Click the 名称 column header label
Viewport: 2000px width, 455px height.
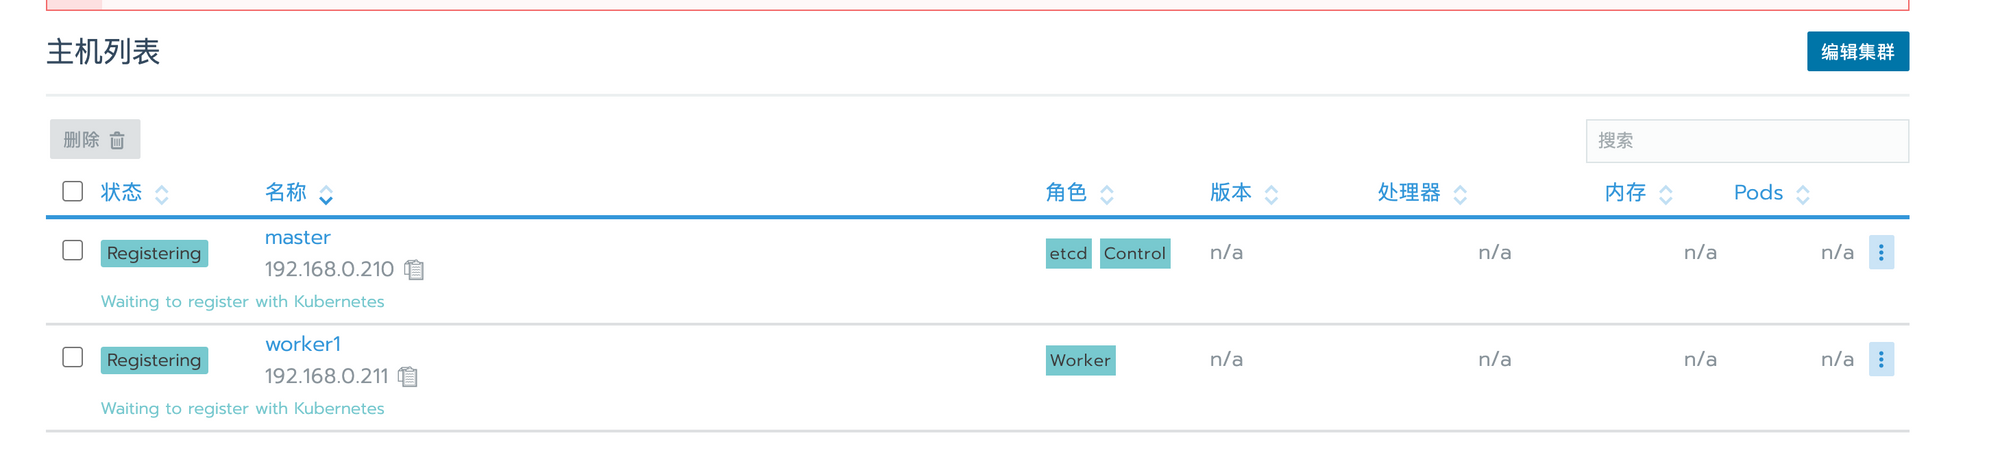[x=286, y=193]
